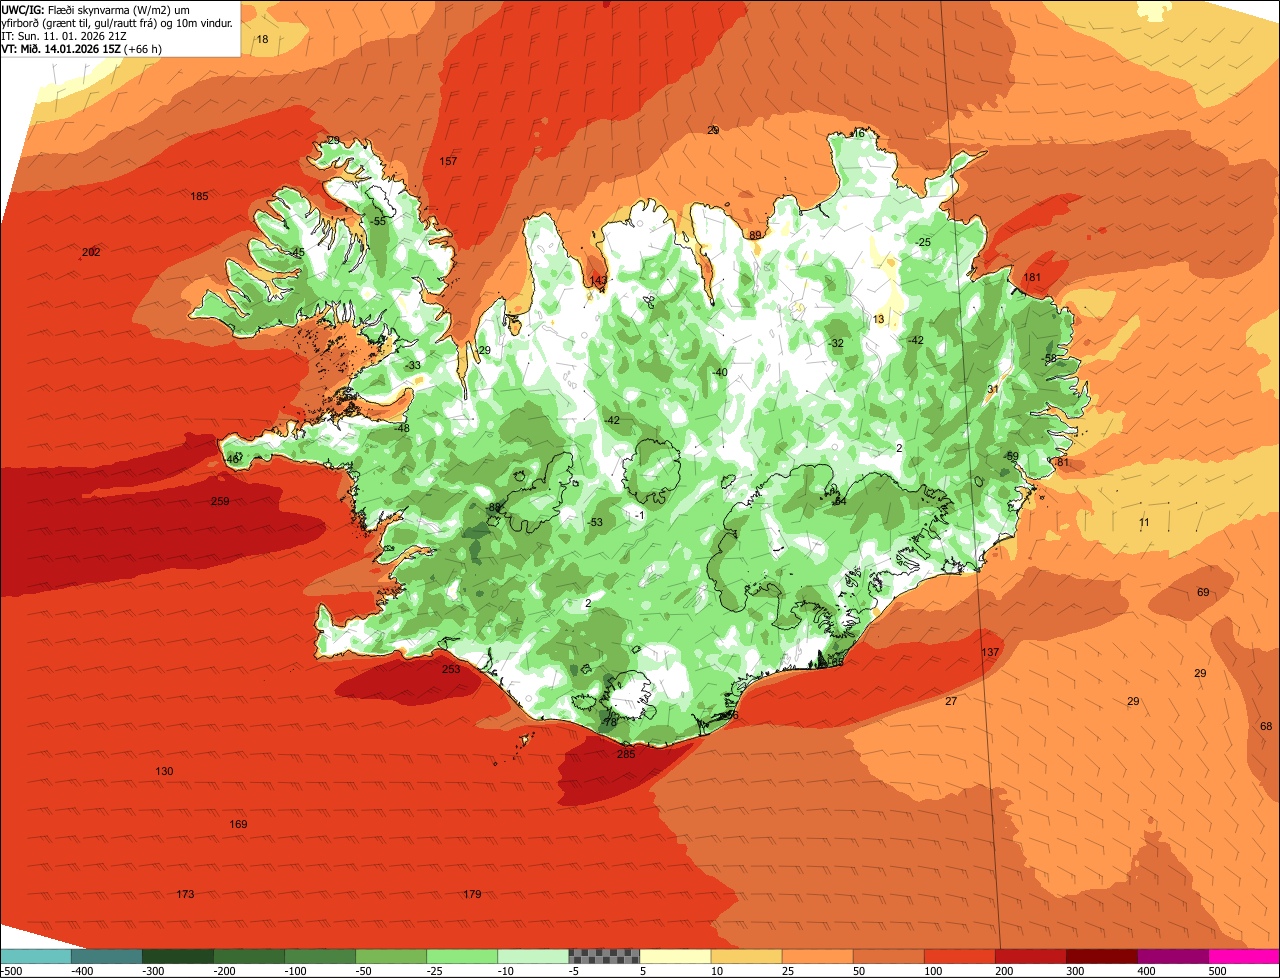1280x978 pixels.
Task: Click the map value "-33" in west Iceland
Action: pos(413,365)
